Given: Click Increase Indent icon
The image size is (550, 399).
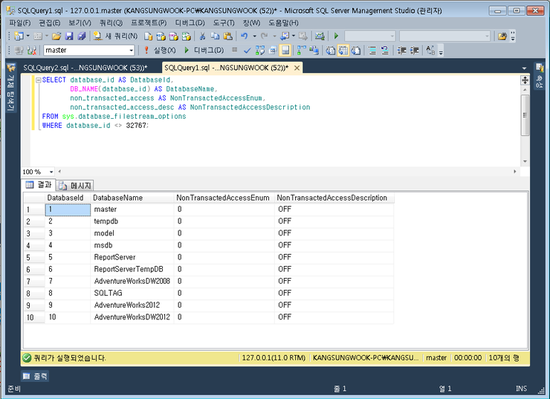Looking at the screenshot, I should 414,50.
